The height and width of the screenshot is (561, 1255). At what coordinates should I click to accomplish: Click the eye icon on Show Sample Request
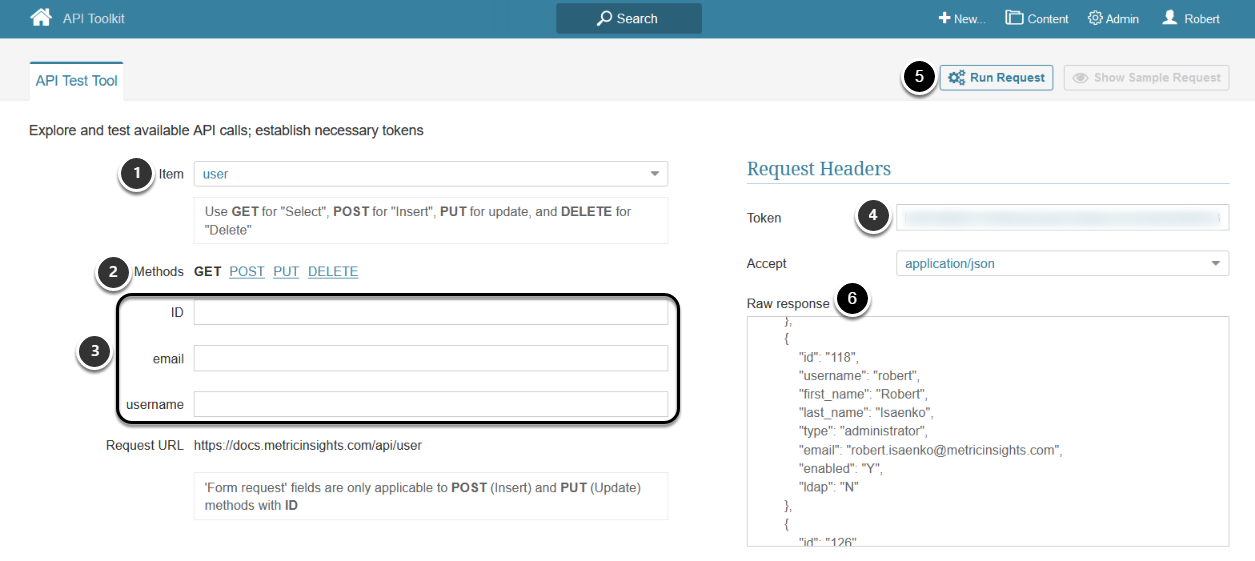click(x=1081, y=78)
